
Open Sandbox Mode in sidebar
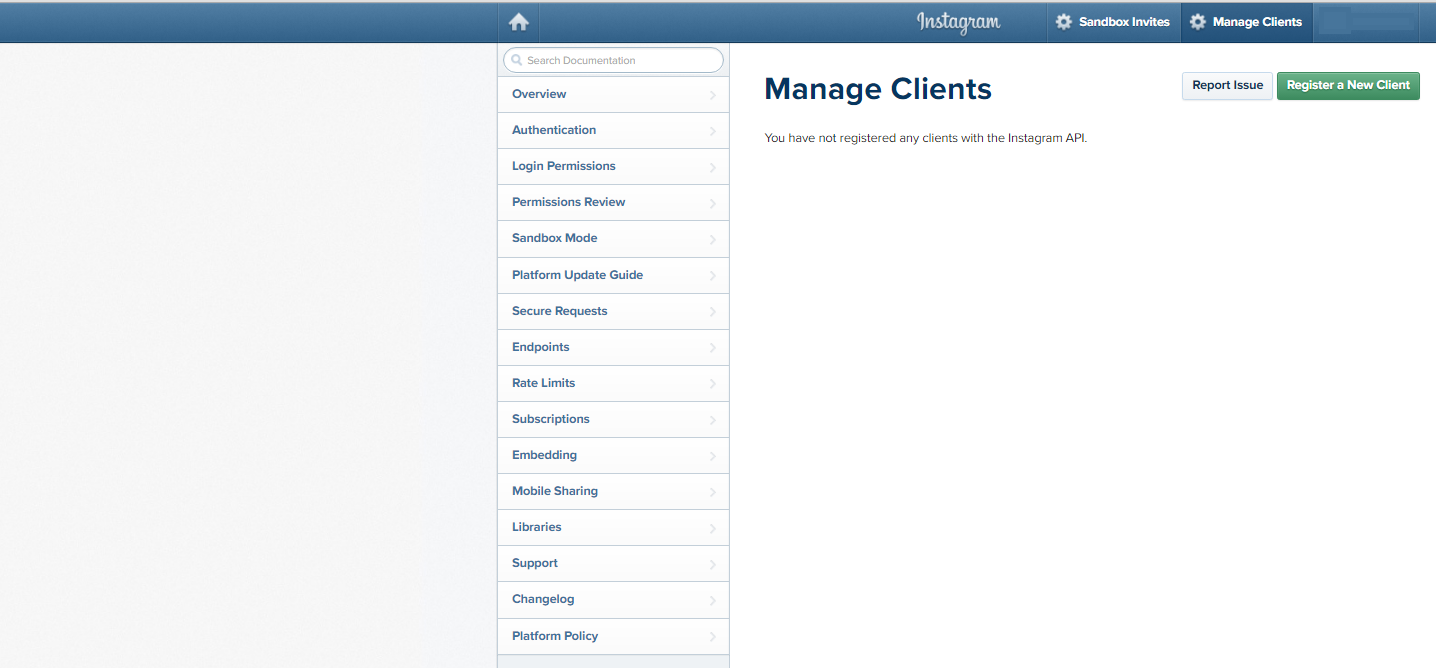tap(613, 239)
